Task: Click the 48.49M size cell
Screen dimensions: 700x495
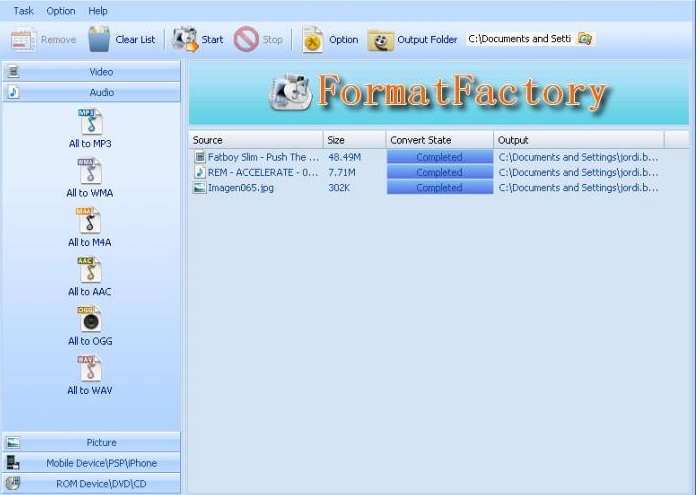Action: click(344, 157)
